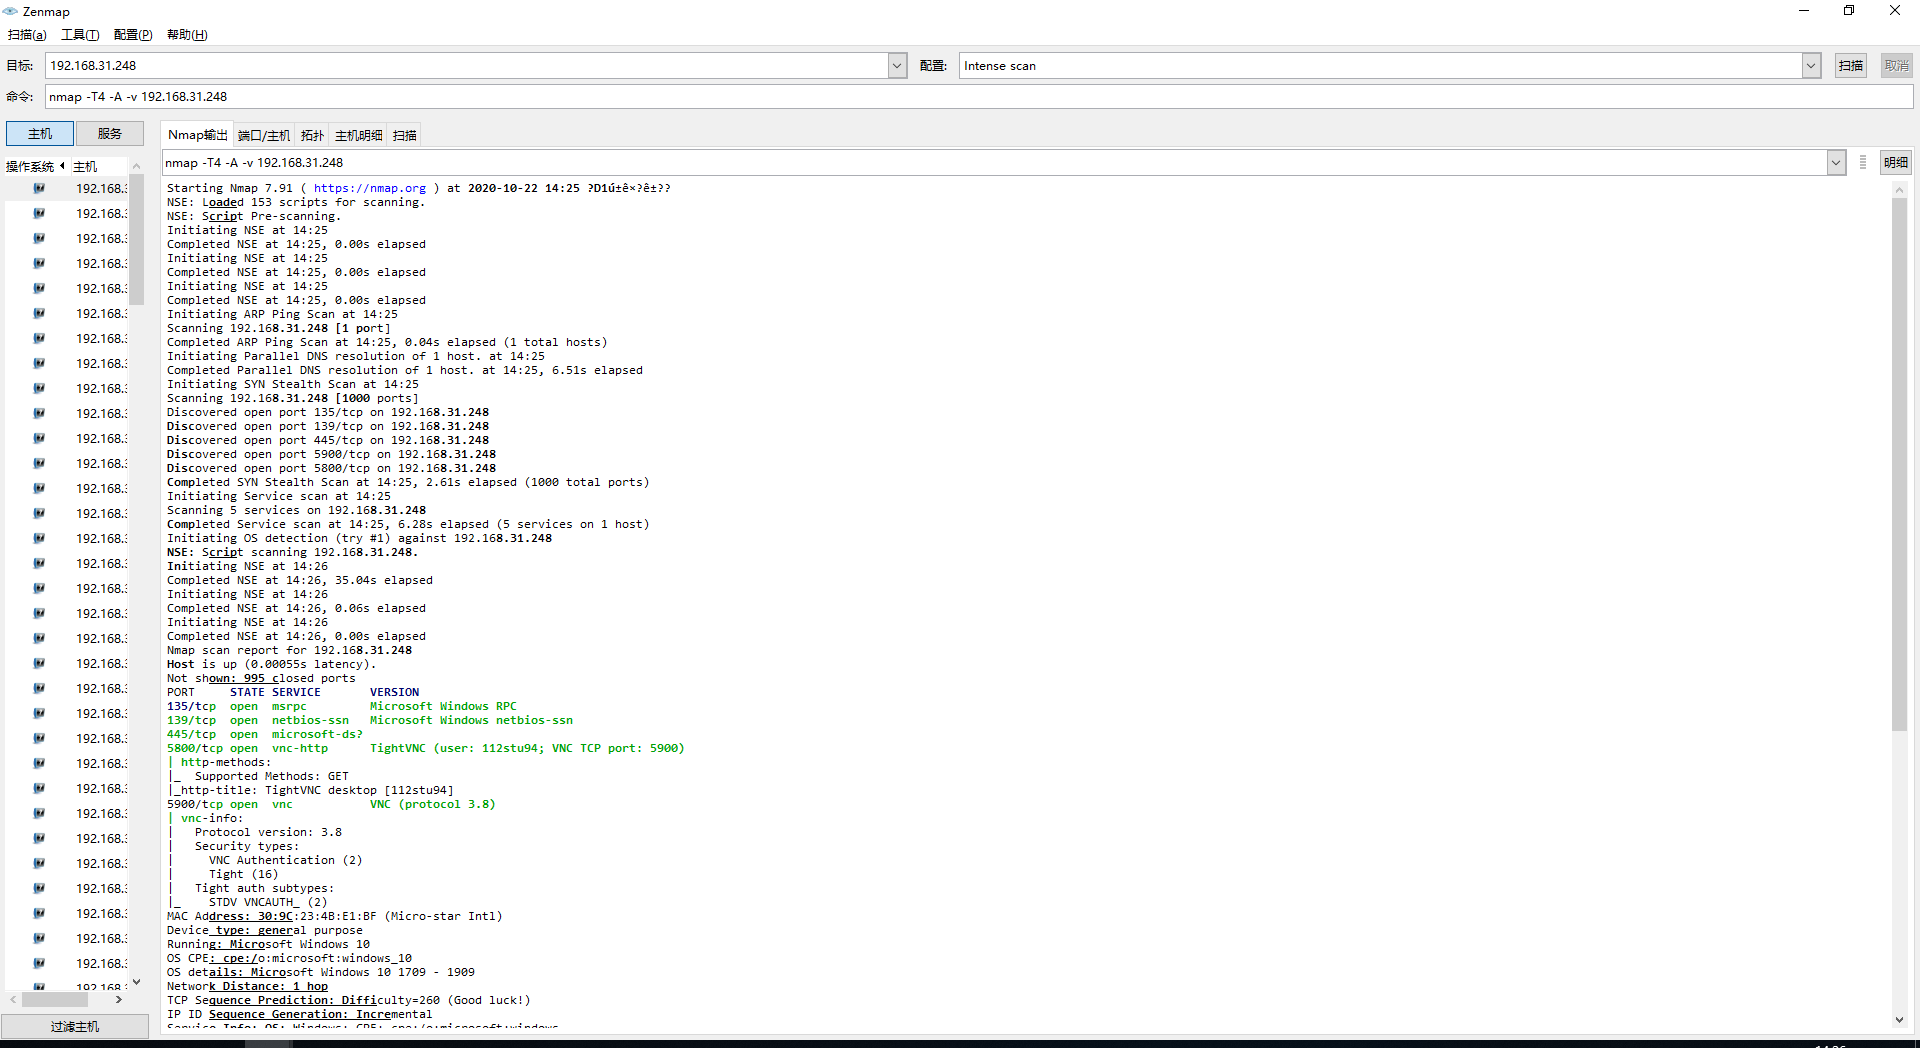Click the 'Running: Microsoft Windows 10' line

(268, 944)
